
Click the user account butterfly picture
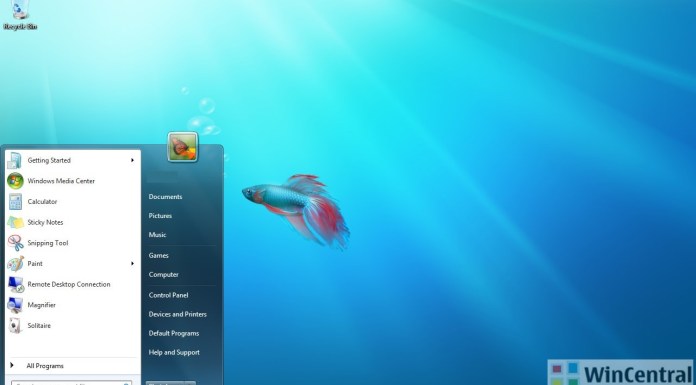(x=183, y=147)
